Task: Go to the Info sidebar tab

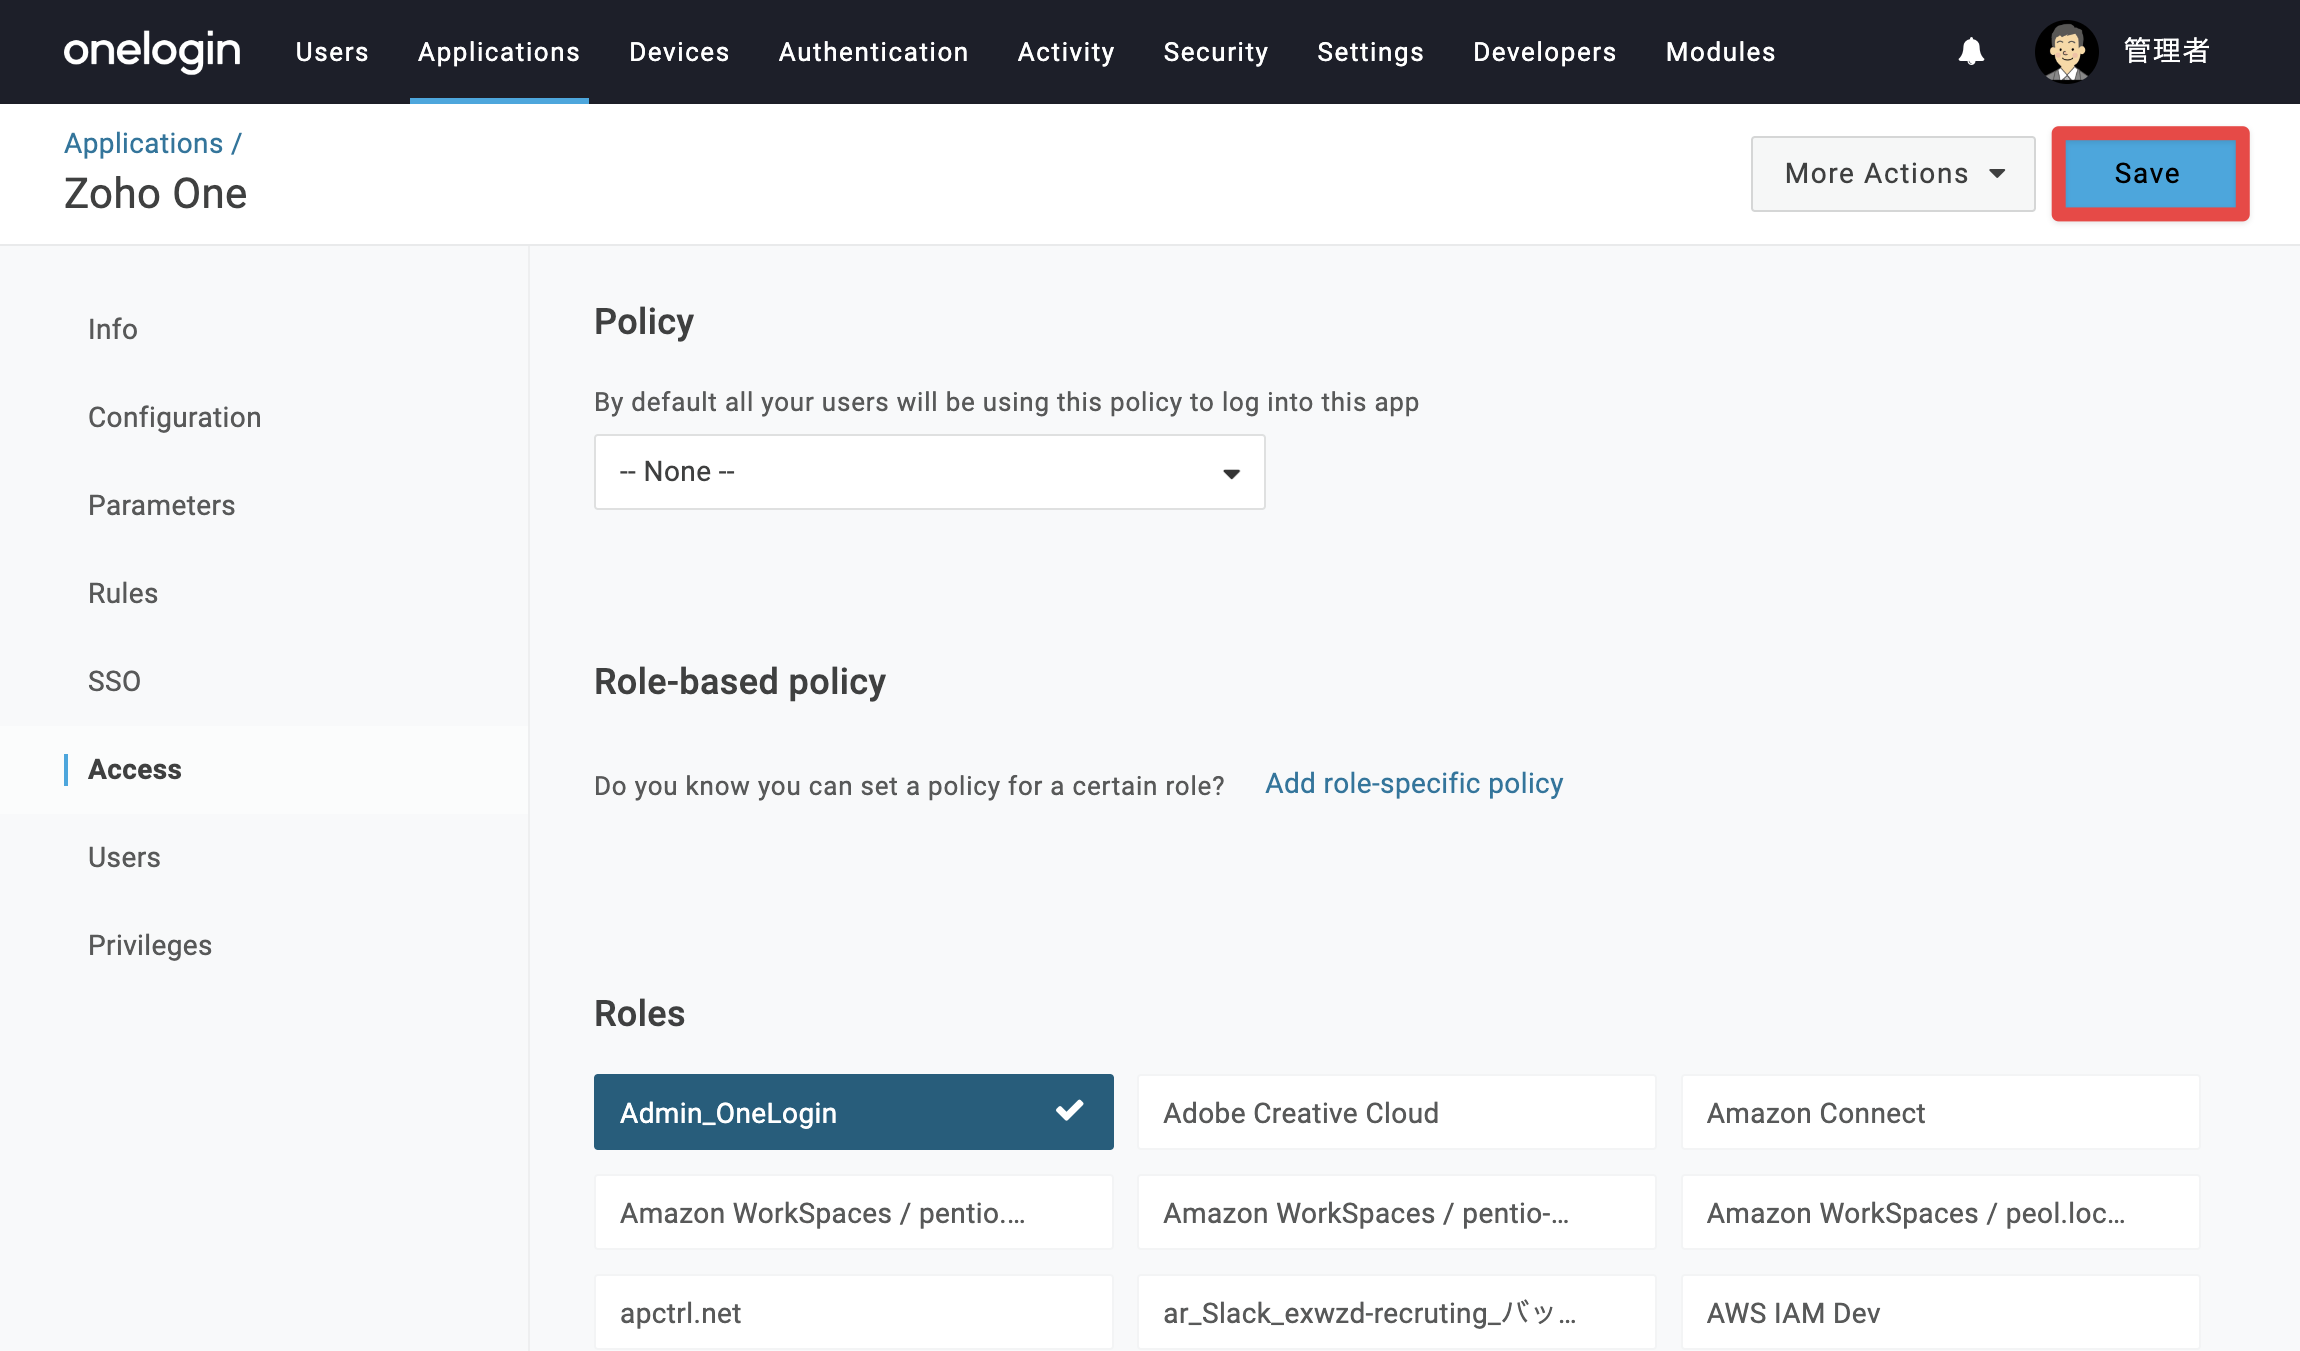Action: [x=113, y=329]
